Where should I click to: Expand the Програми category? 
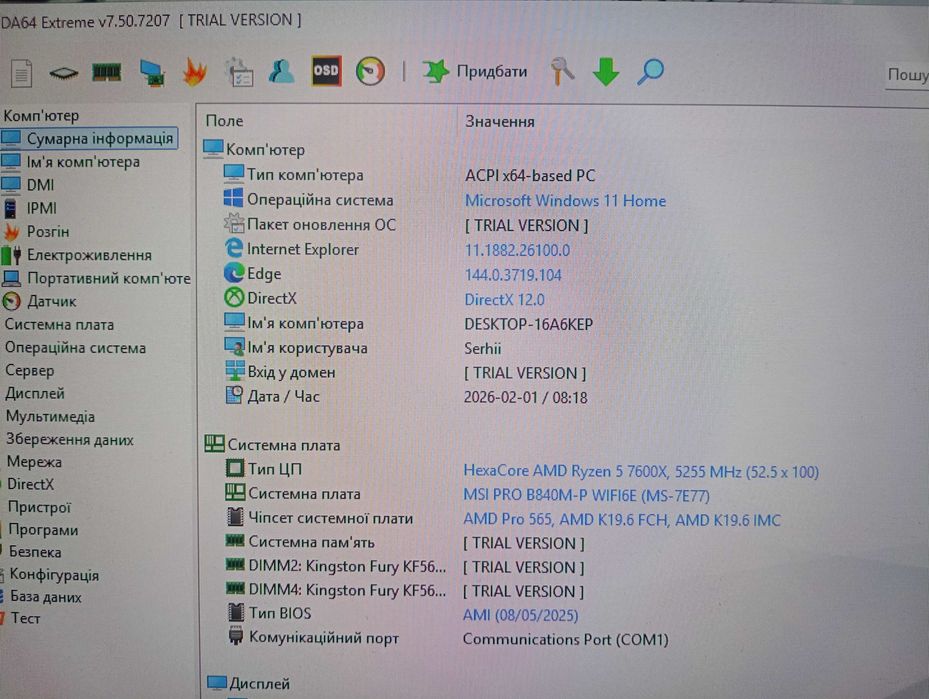(43, 530)
